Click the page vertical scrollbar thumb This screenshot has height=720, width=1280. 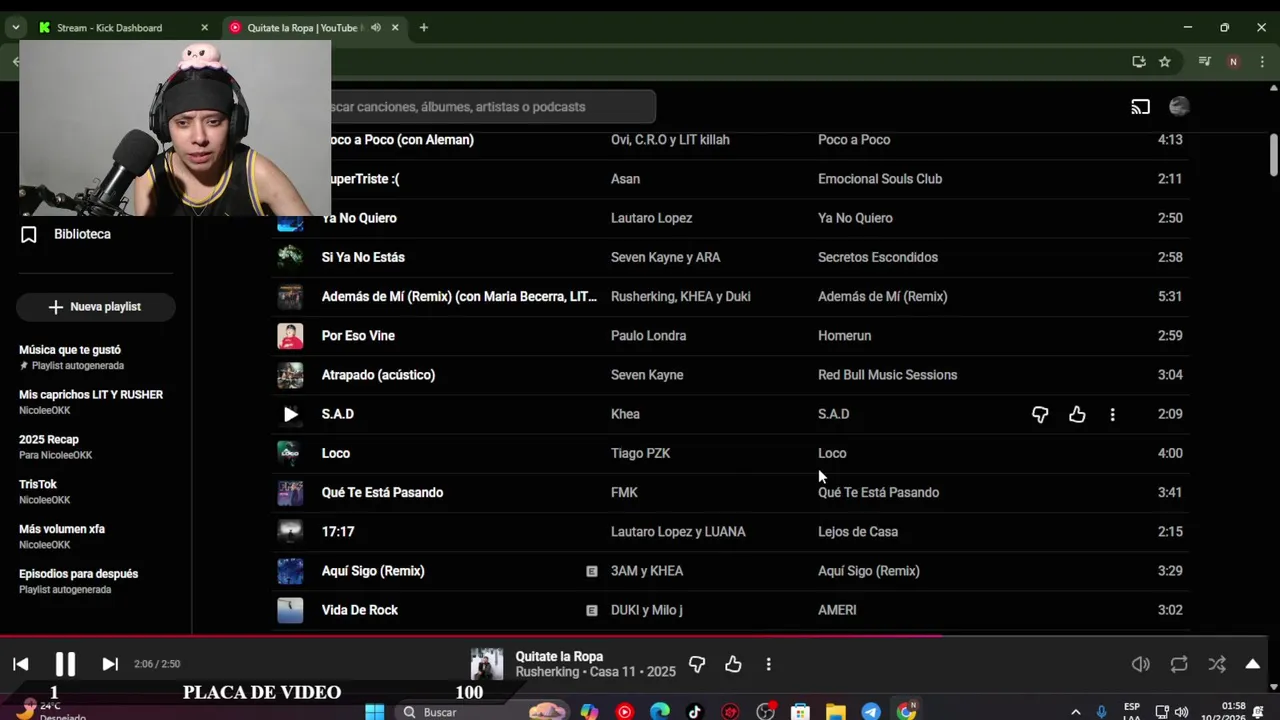tap(1274, 155)
